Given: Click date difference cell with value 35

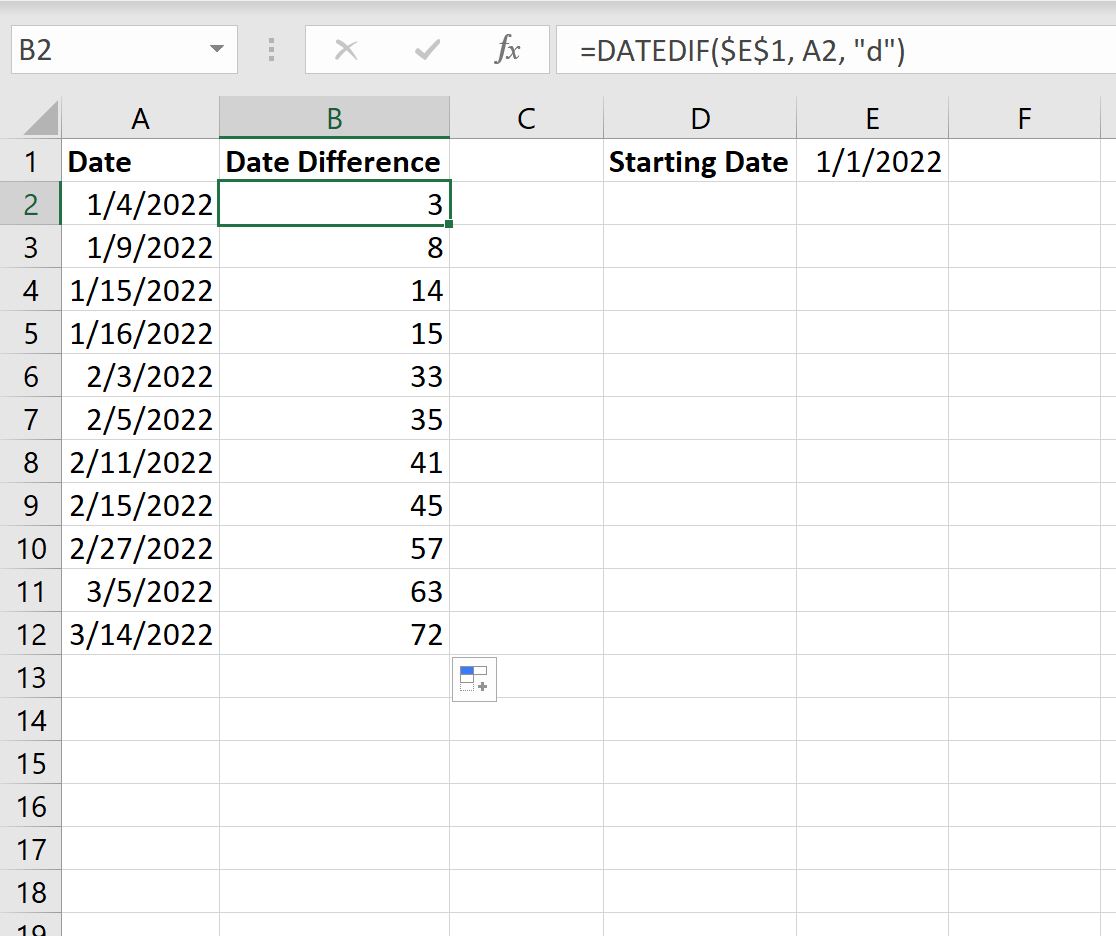Looking at the screenshot, I should pos(335,419).
